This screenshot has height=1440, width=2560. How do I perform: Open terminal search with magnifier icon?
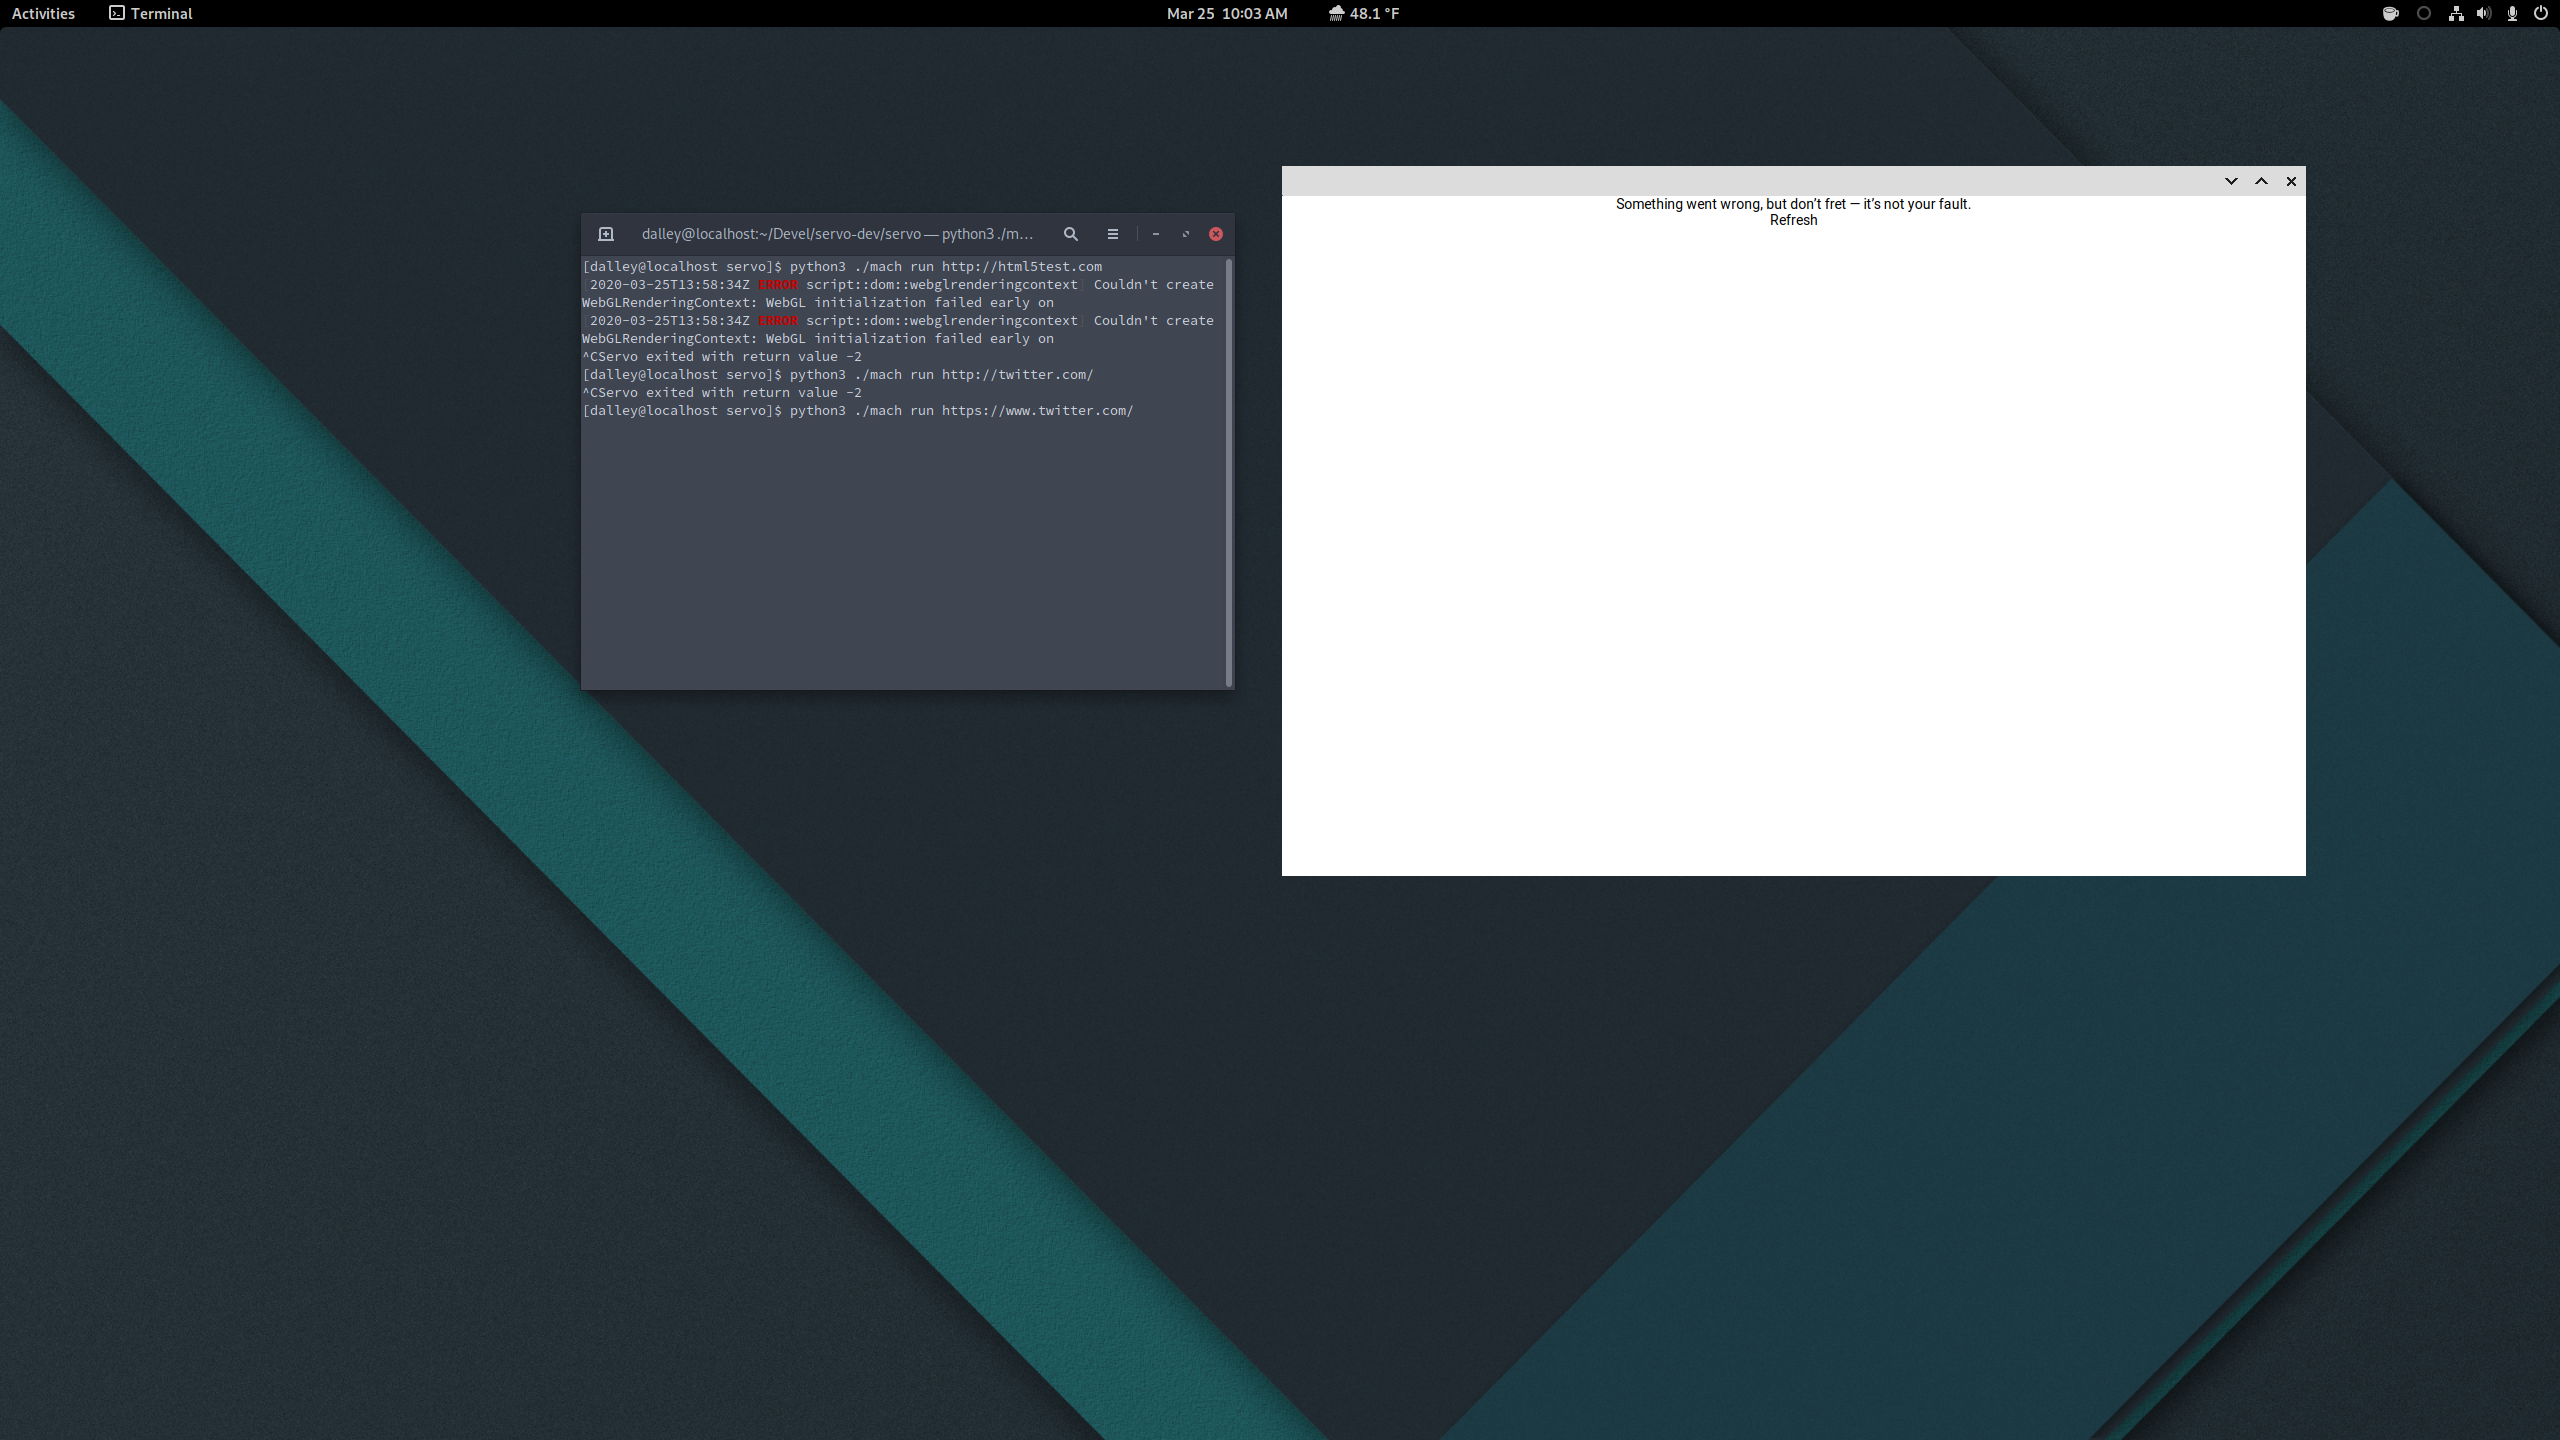(1070, 234)
